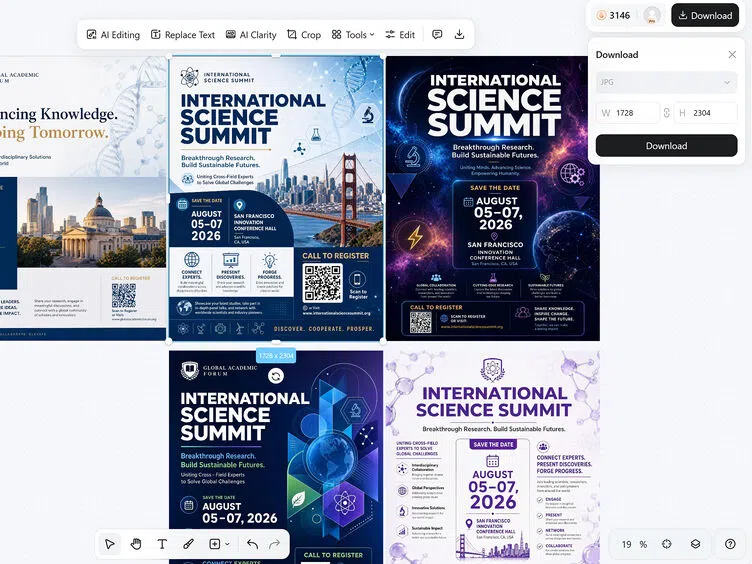The width and height of the screenshot is (752, 564).
Task: Select the Golden Gate Bridge poster
Action: click(276, 199)
